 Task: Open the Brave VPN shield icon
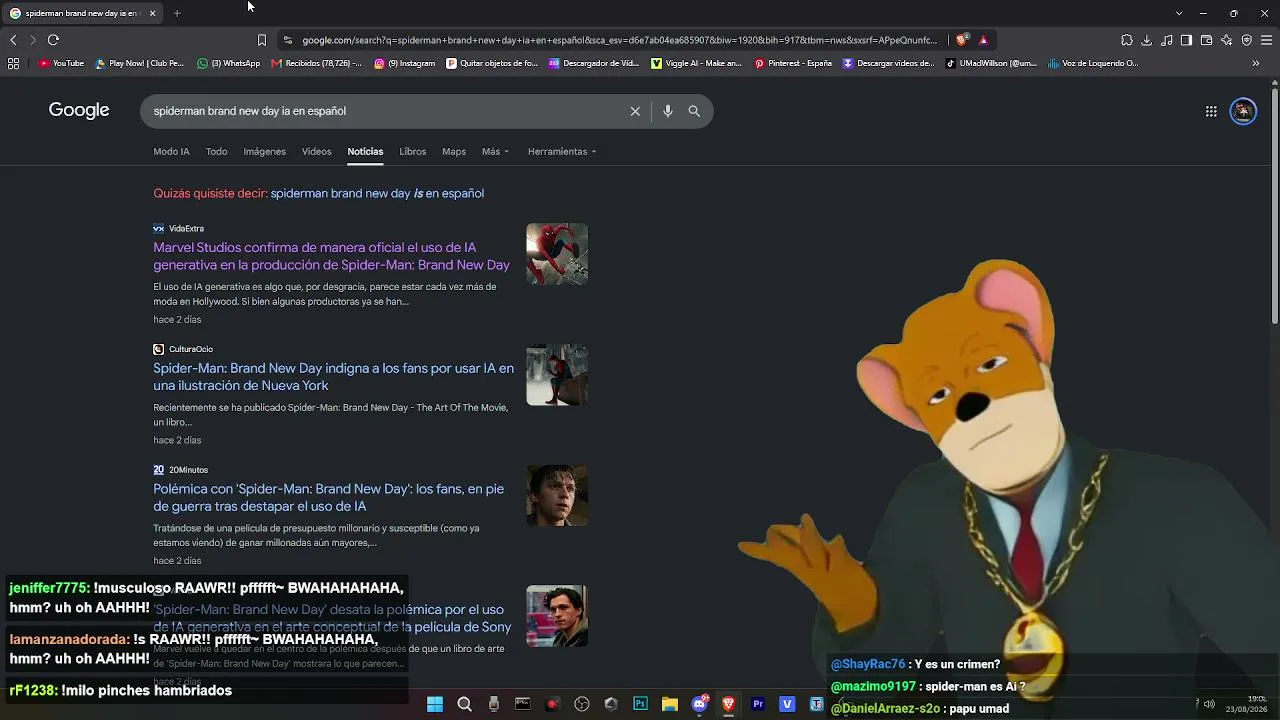click(x=1247, y=40)
